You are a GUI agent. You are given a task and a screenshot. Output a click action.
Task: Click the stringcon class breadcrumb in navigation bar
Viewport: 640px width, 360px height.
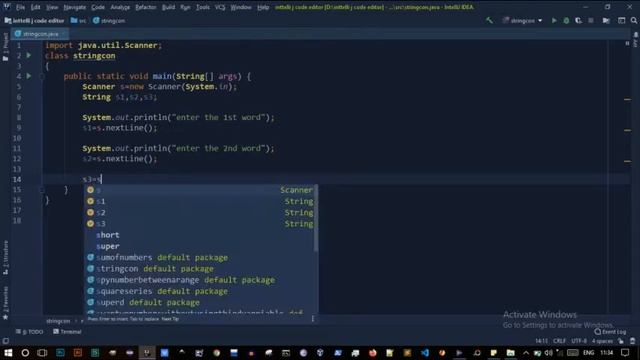click(x=109, y=20)
